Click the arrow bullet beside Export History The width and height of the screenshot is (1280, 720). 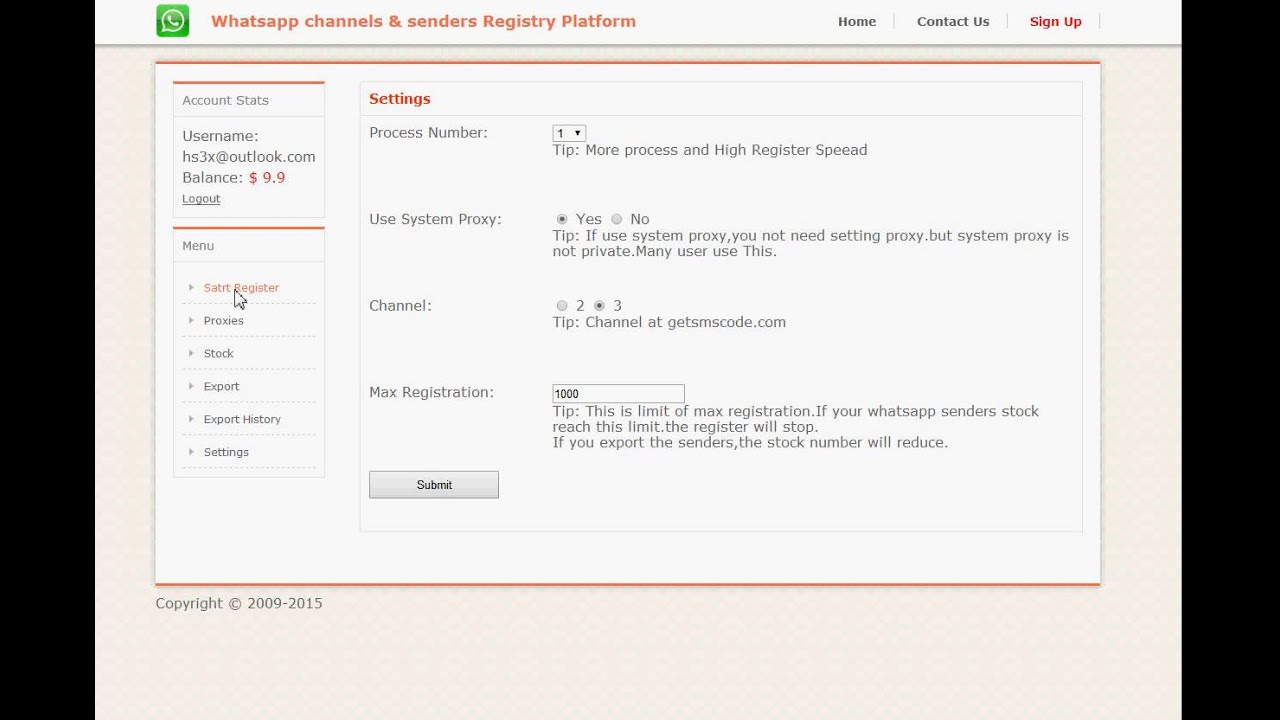(x=191, y=420)
